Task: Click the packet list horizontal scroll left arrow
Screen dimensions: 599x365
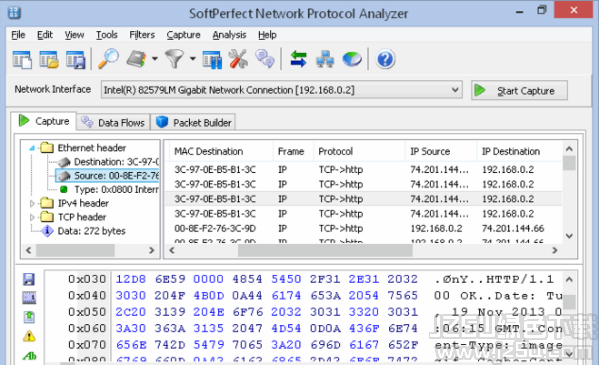Action: pyautogui.click(x=172, y=250)
